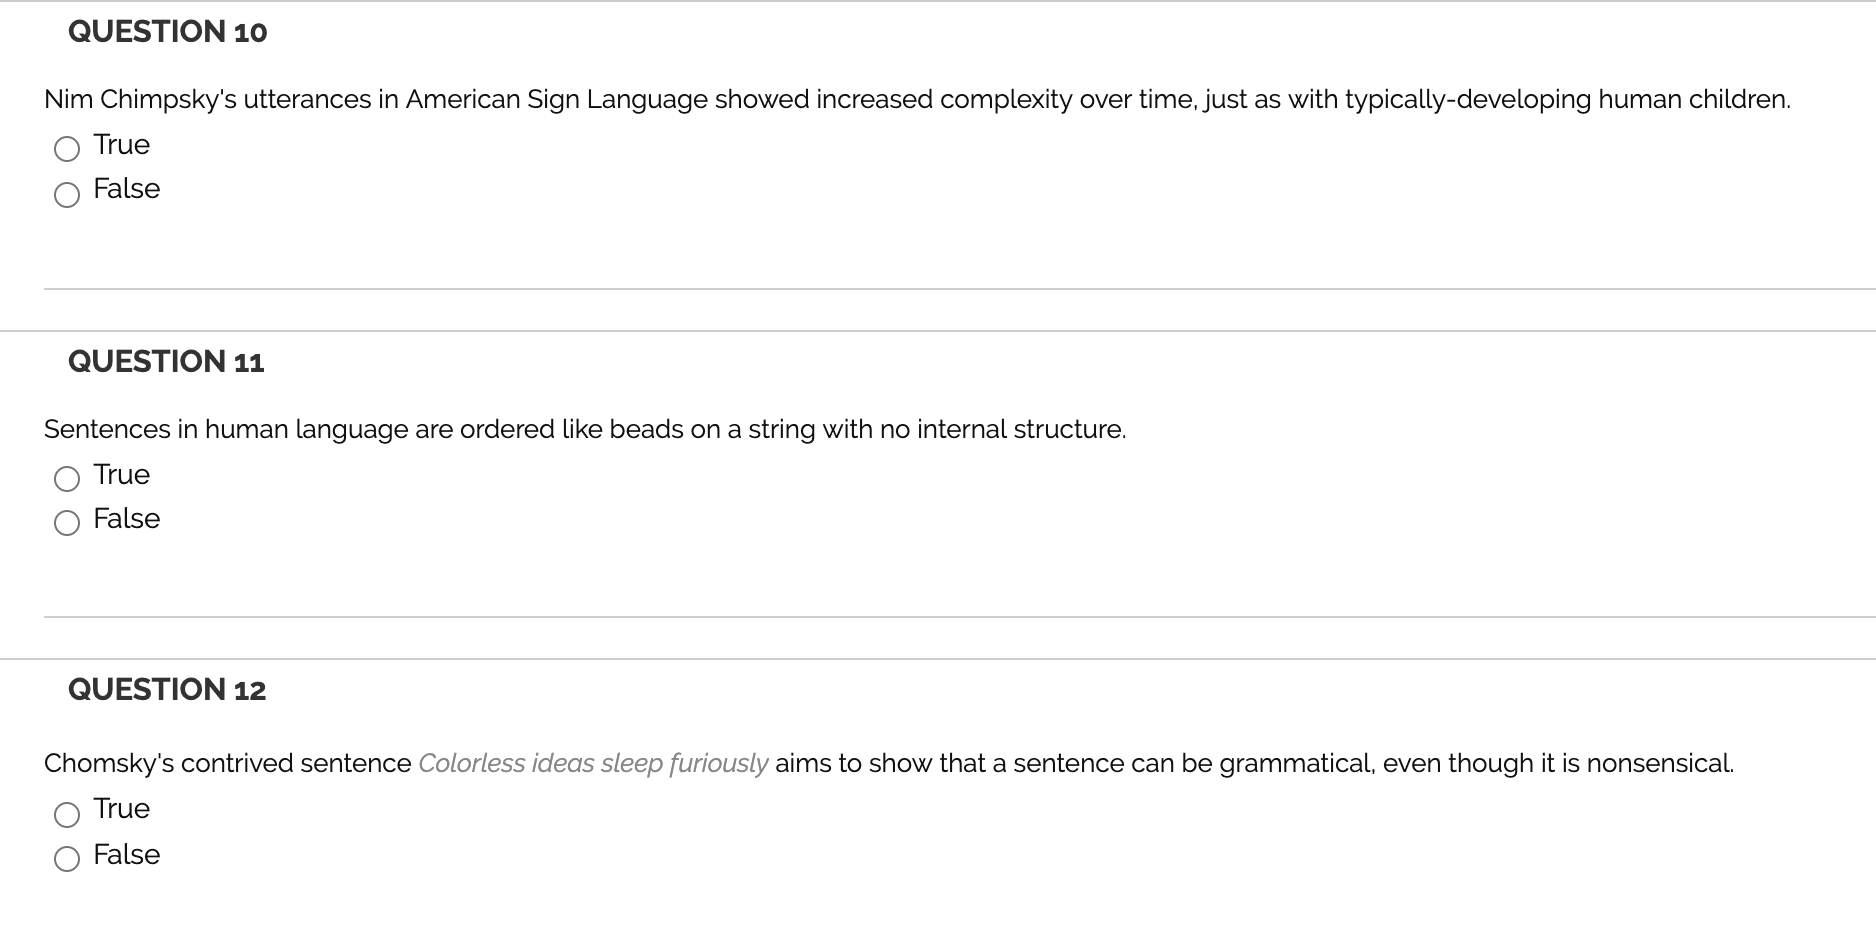This screenshot has height=948, width=1876.
Task: Click the Nim Chimpsky question text
Action: (916, 99)
